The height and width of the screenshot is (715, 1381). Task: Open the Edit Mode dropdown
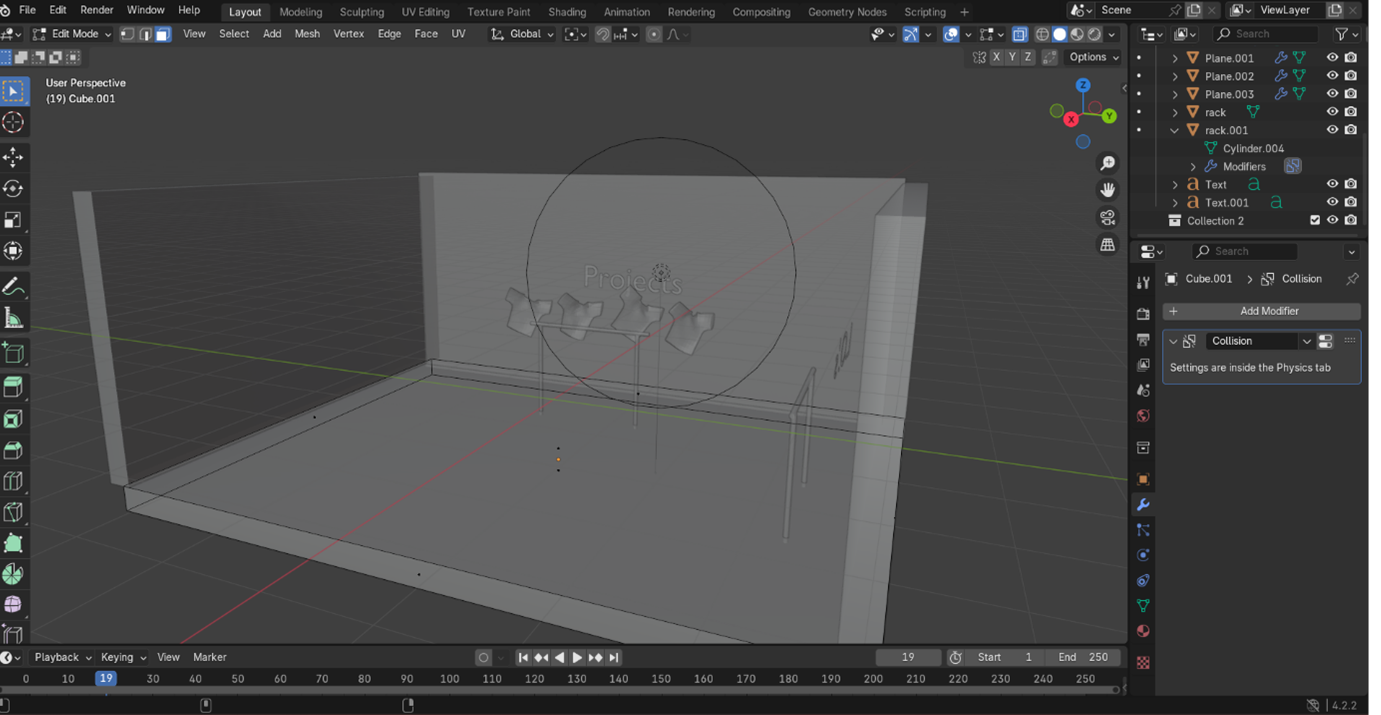tap(72, 34)
